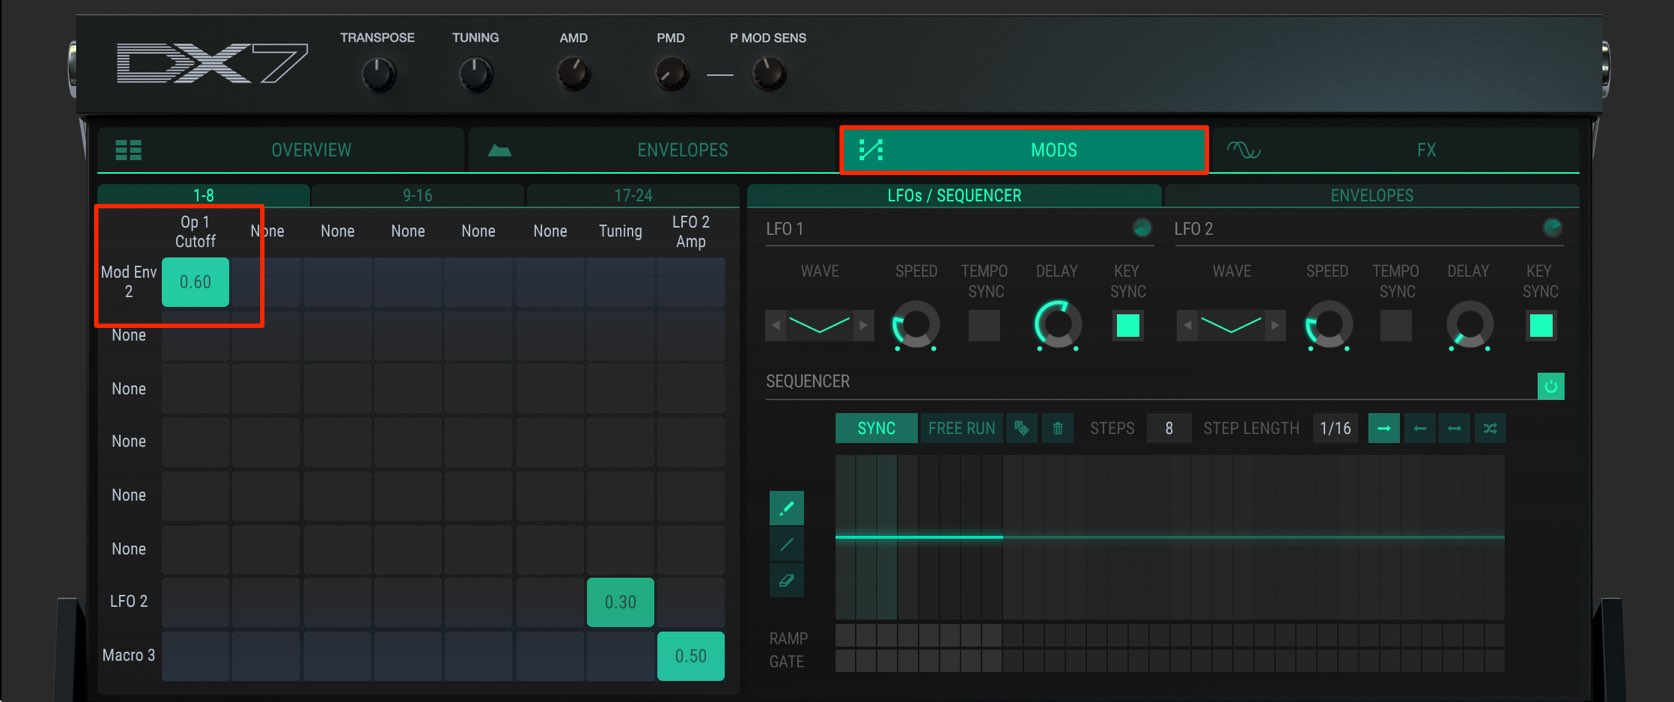Select previous LFO 2 waveform with left arrow
Screen dimensions: 1674x702
pos(1186,325)
